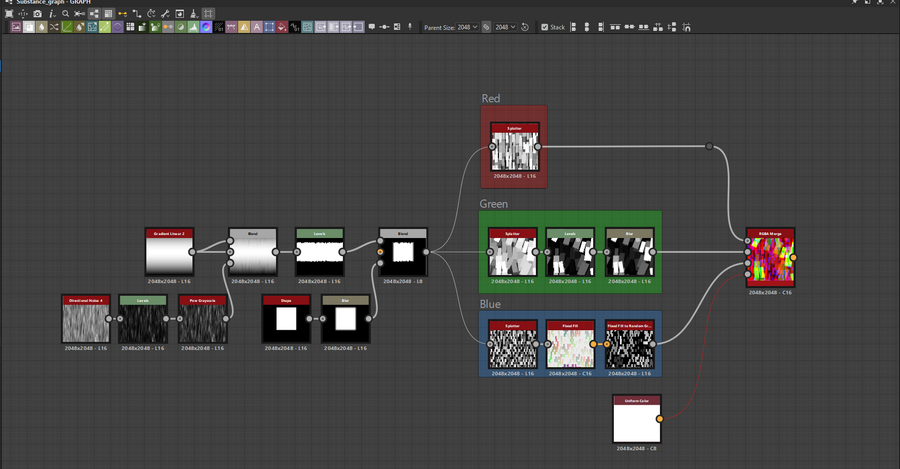Toggle the parent size link lock

[486, 27]
